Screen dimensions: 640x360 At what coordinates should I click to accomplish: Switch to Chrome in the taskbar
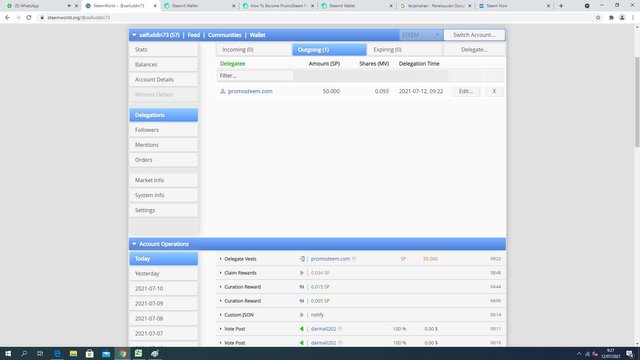coord(122,353)
